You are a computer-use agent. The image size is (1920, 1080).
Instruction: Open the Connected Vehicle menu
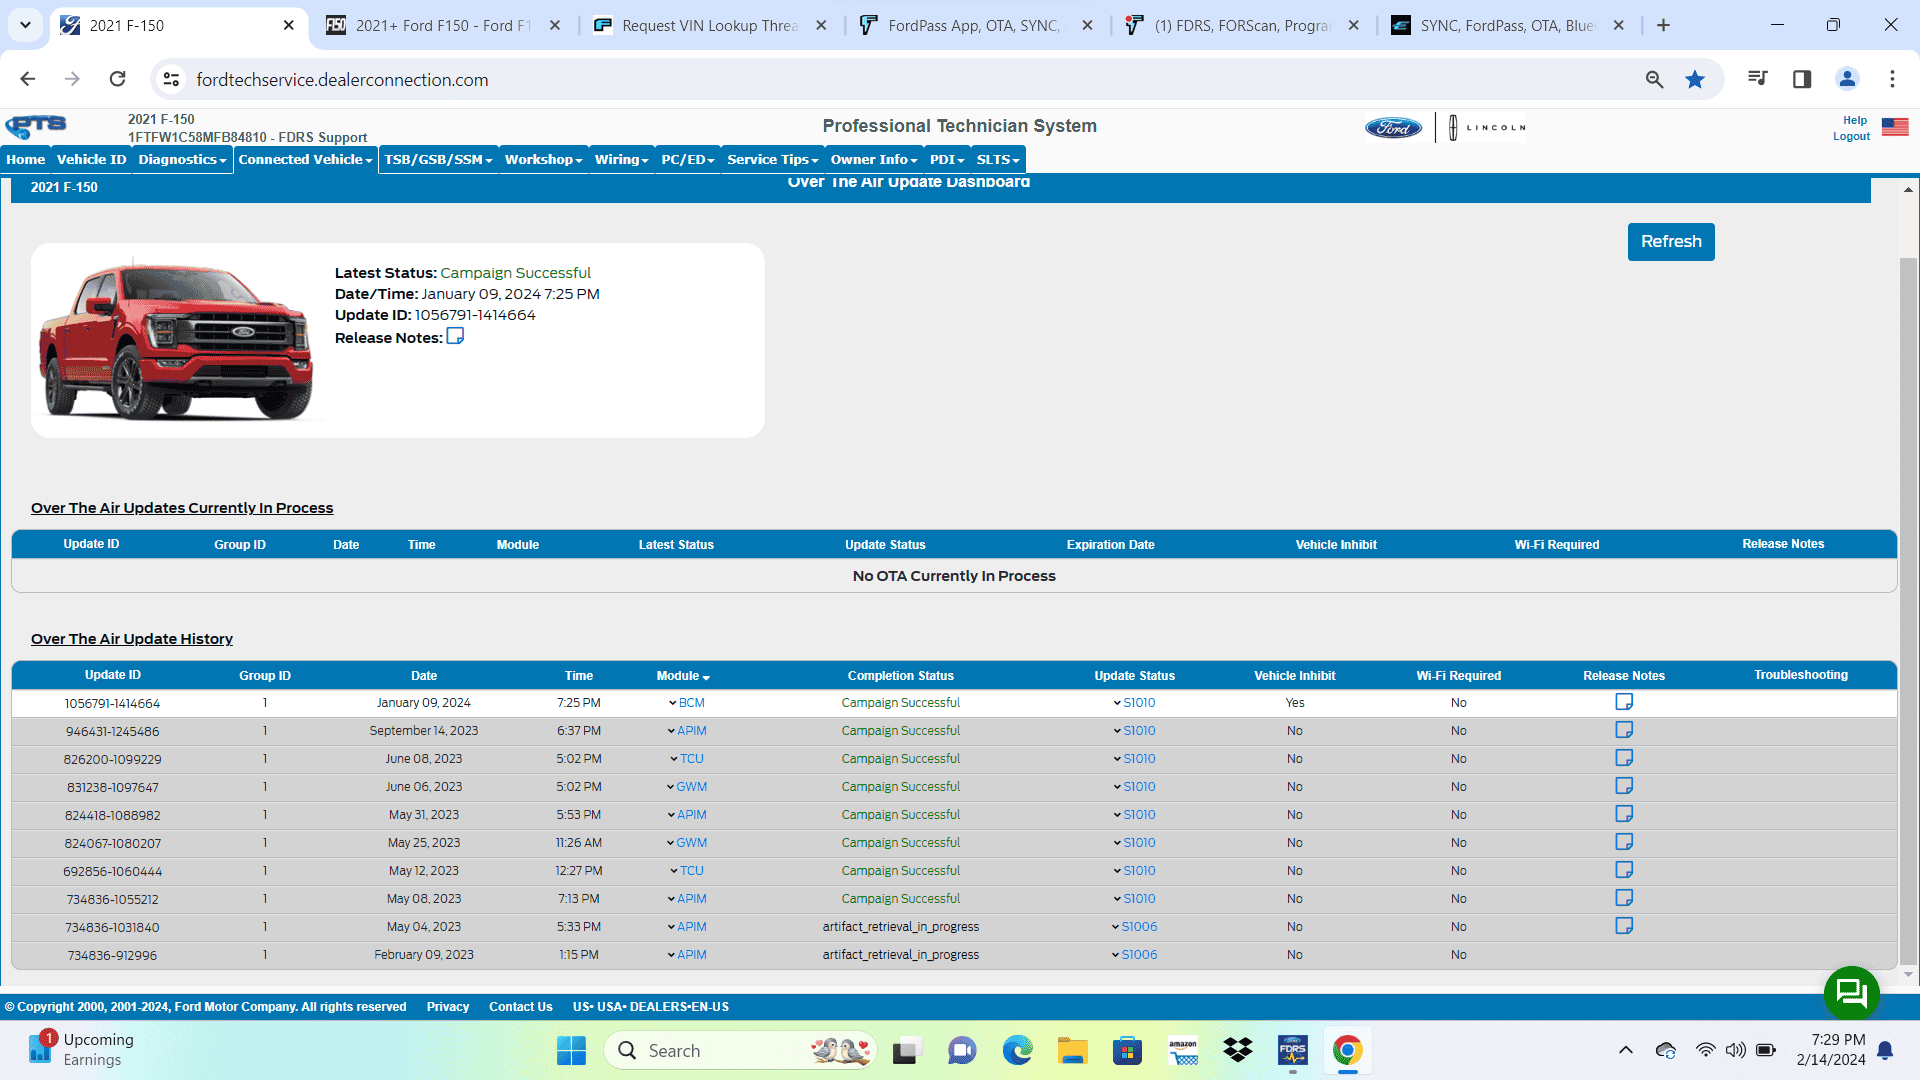tap(305, 160)
